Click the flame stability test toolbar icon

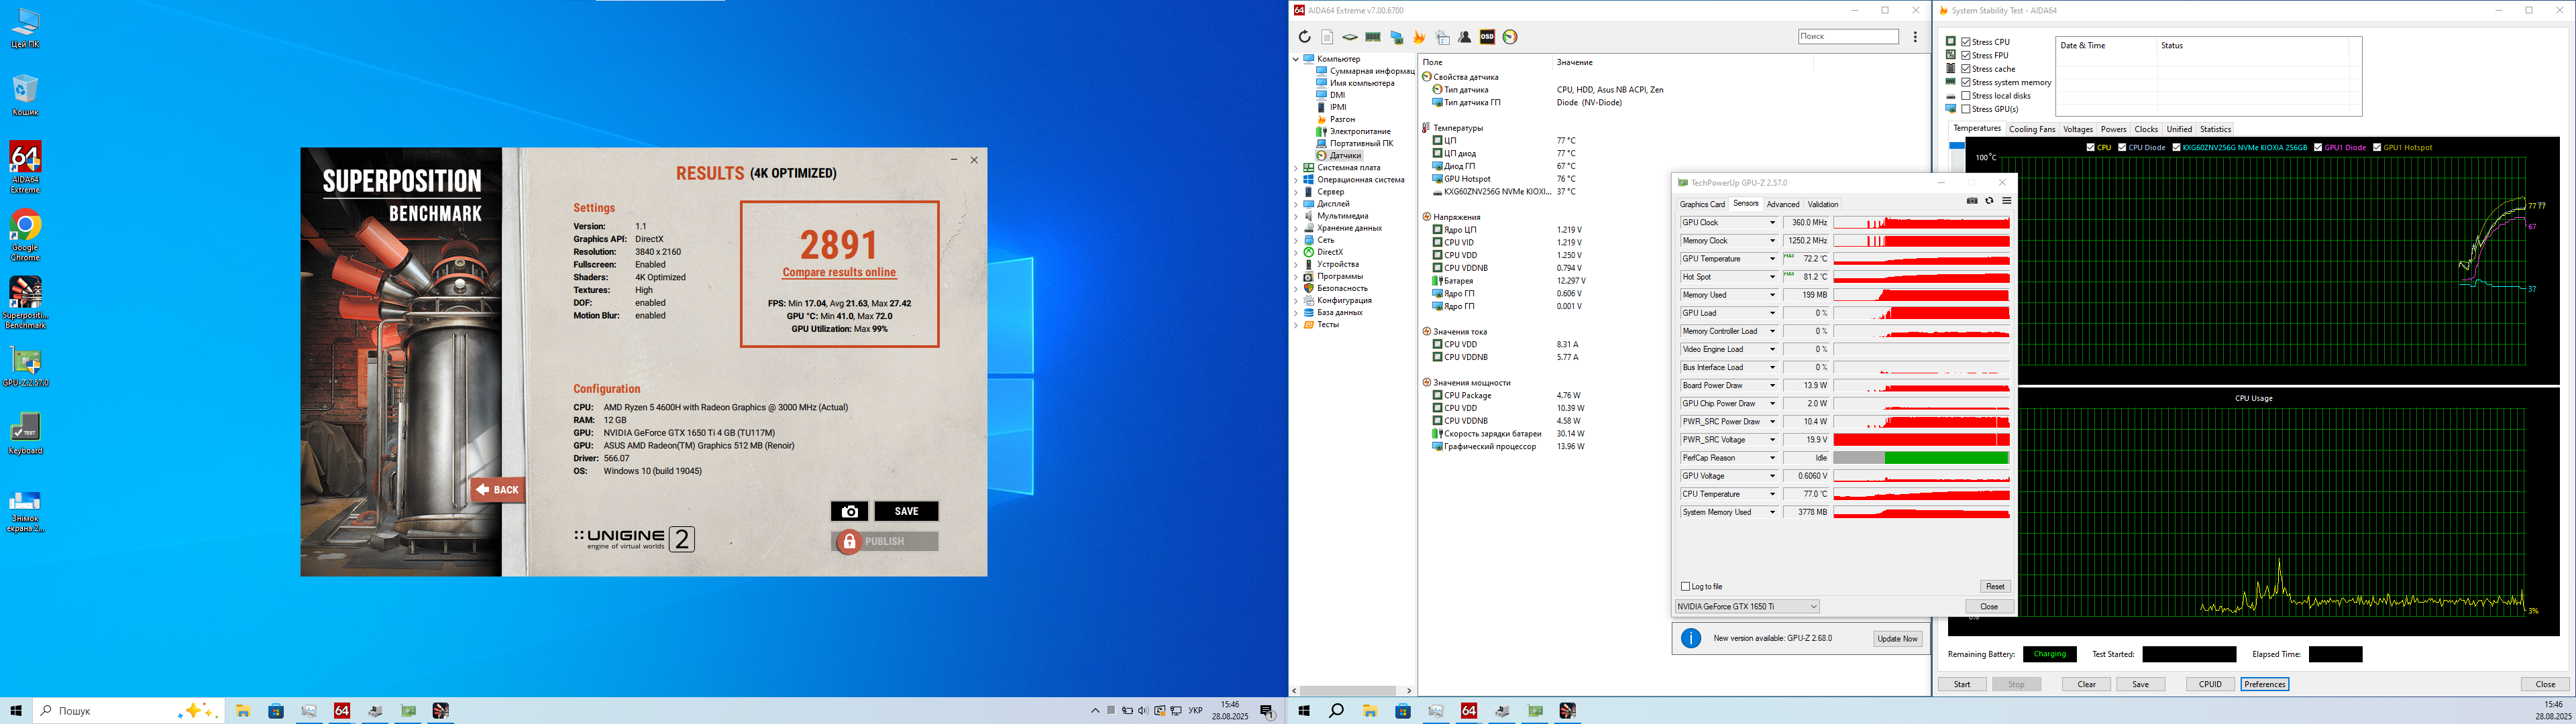1419,37
